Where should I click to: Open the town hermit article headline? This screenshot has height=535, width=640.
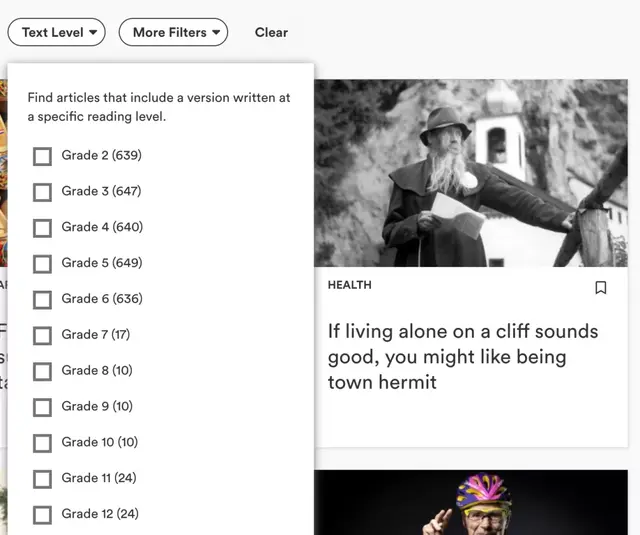462,356
